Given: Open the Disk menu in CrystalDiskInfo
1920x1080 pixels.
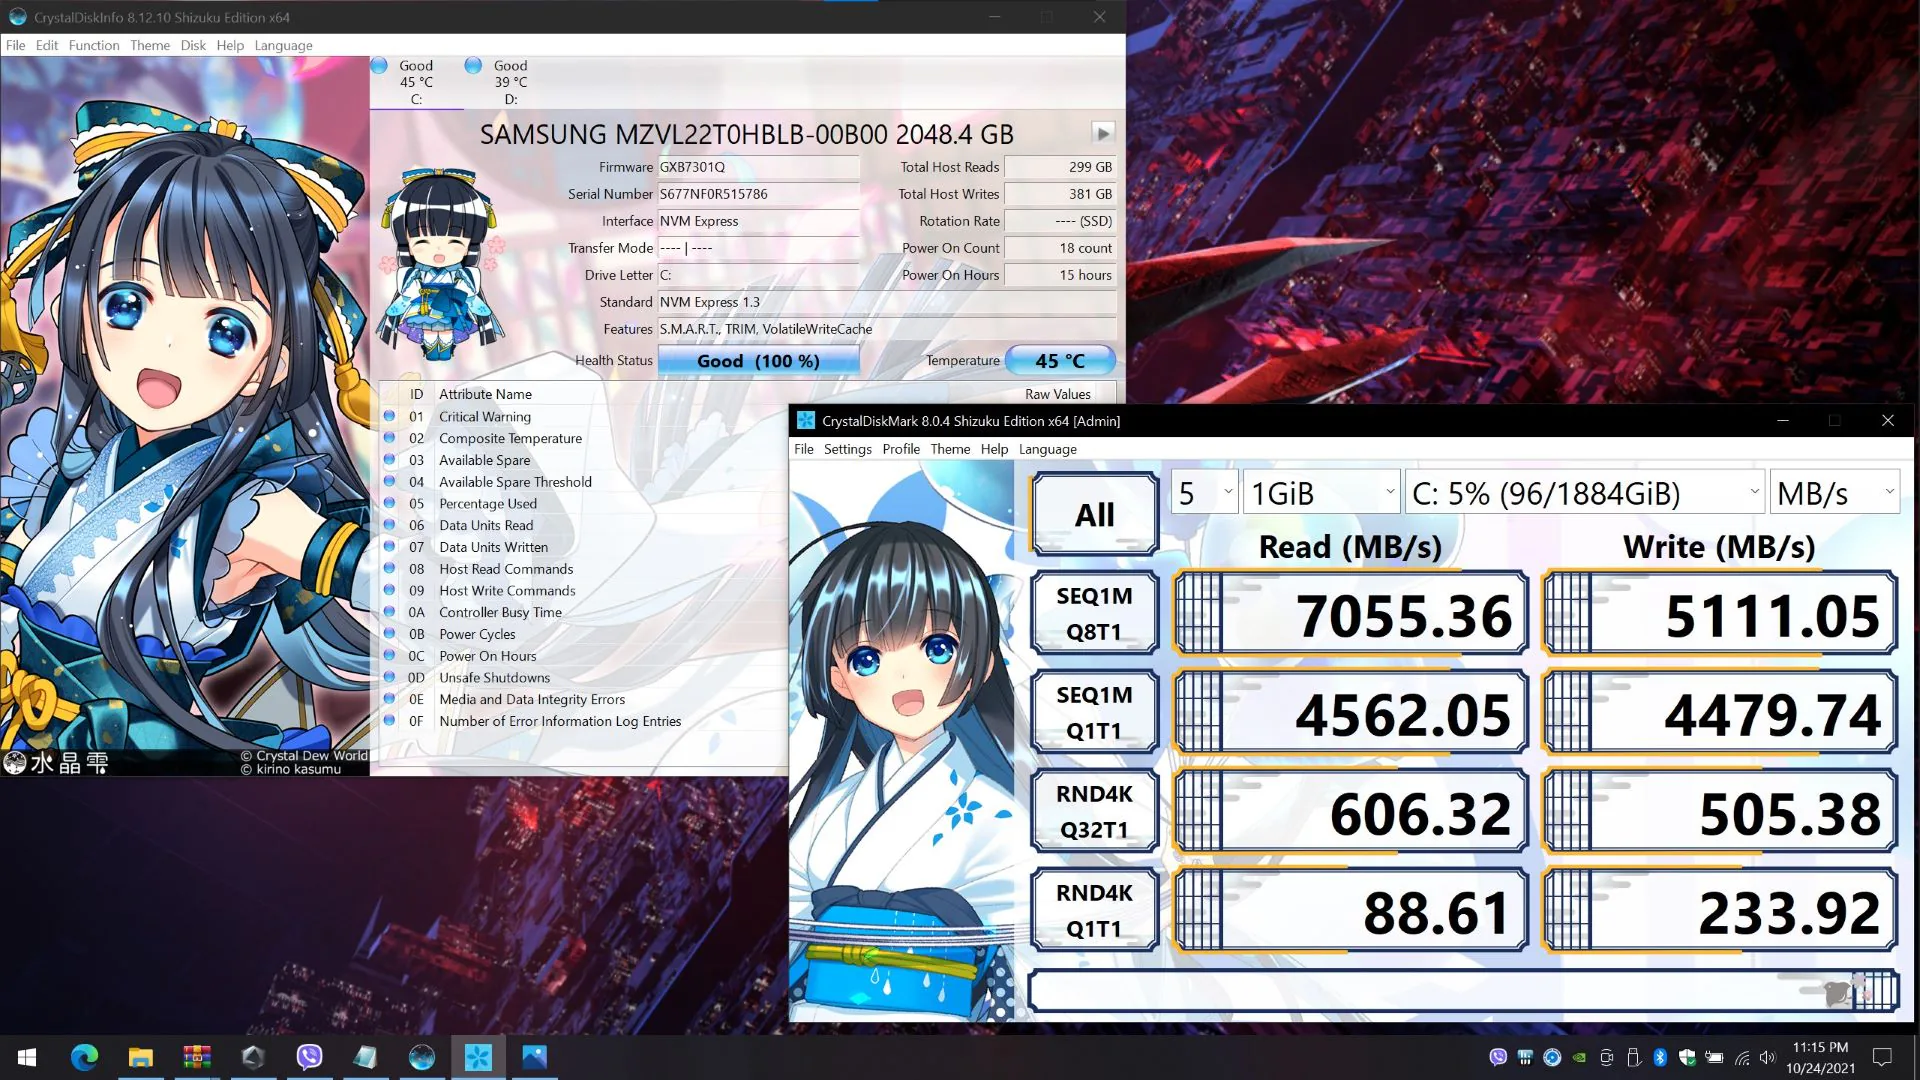Looking at the screenshot, I should coord(193,45).
